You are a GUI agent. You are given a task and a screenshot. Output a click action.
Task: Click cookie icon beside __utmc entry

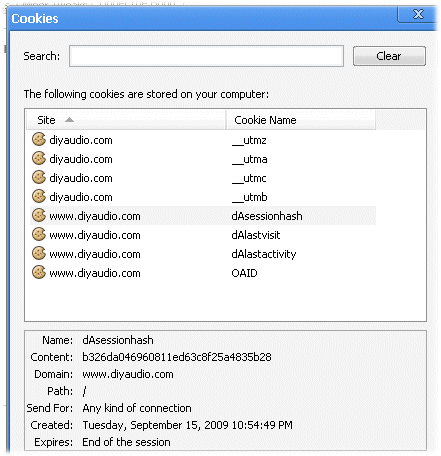[x=39, y=177]
